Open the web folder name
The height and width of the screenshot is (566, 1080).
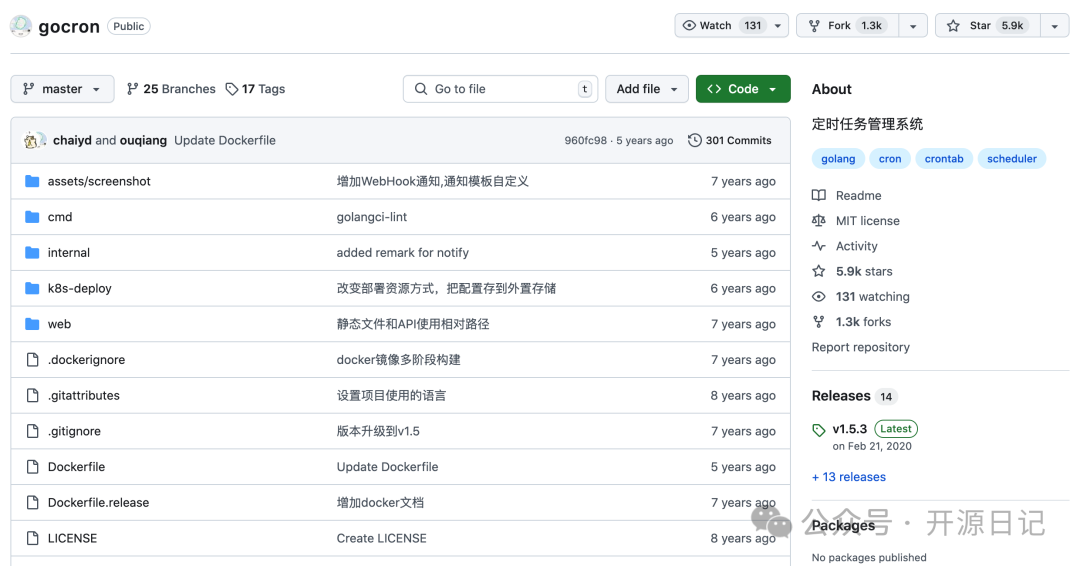click(59, 324)
